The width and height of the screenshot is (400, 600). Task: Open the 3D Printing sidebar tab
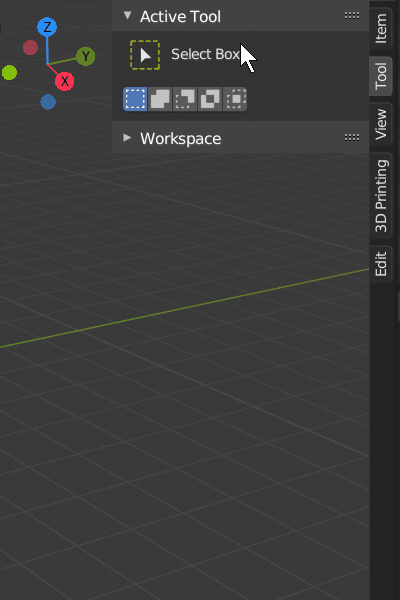point(381,196)
